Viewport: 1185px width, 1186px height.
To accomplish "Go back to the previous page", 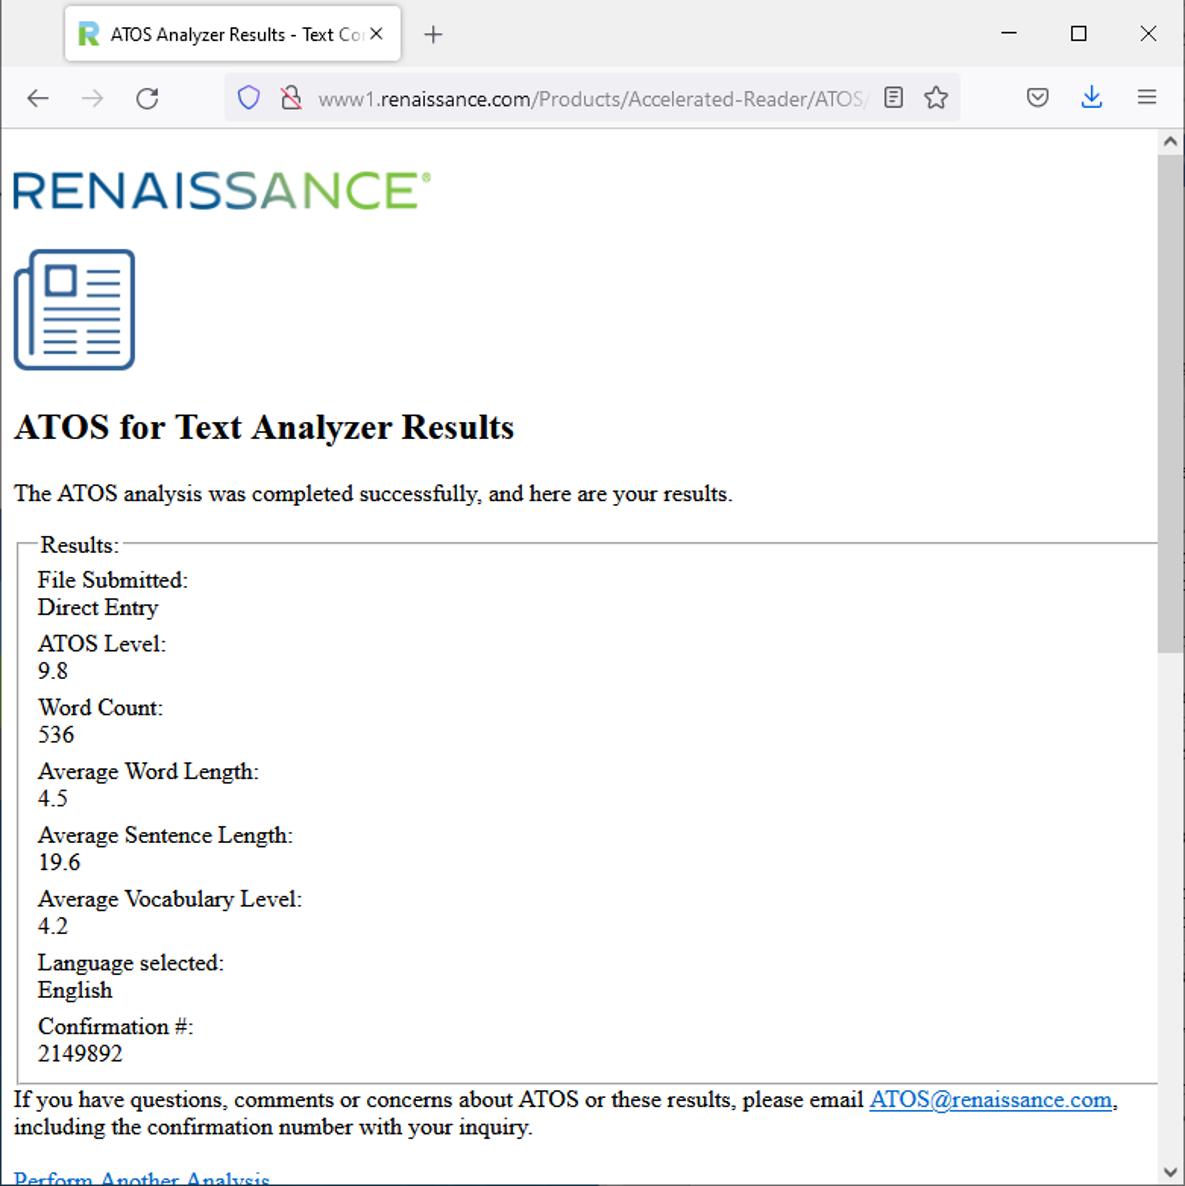I will click(x=38, y=98).
